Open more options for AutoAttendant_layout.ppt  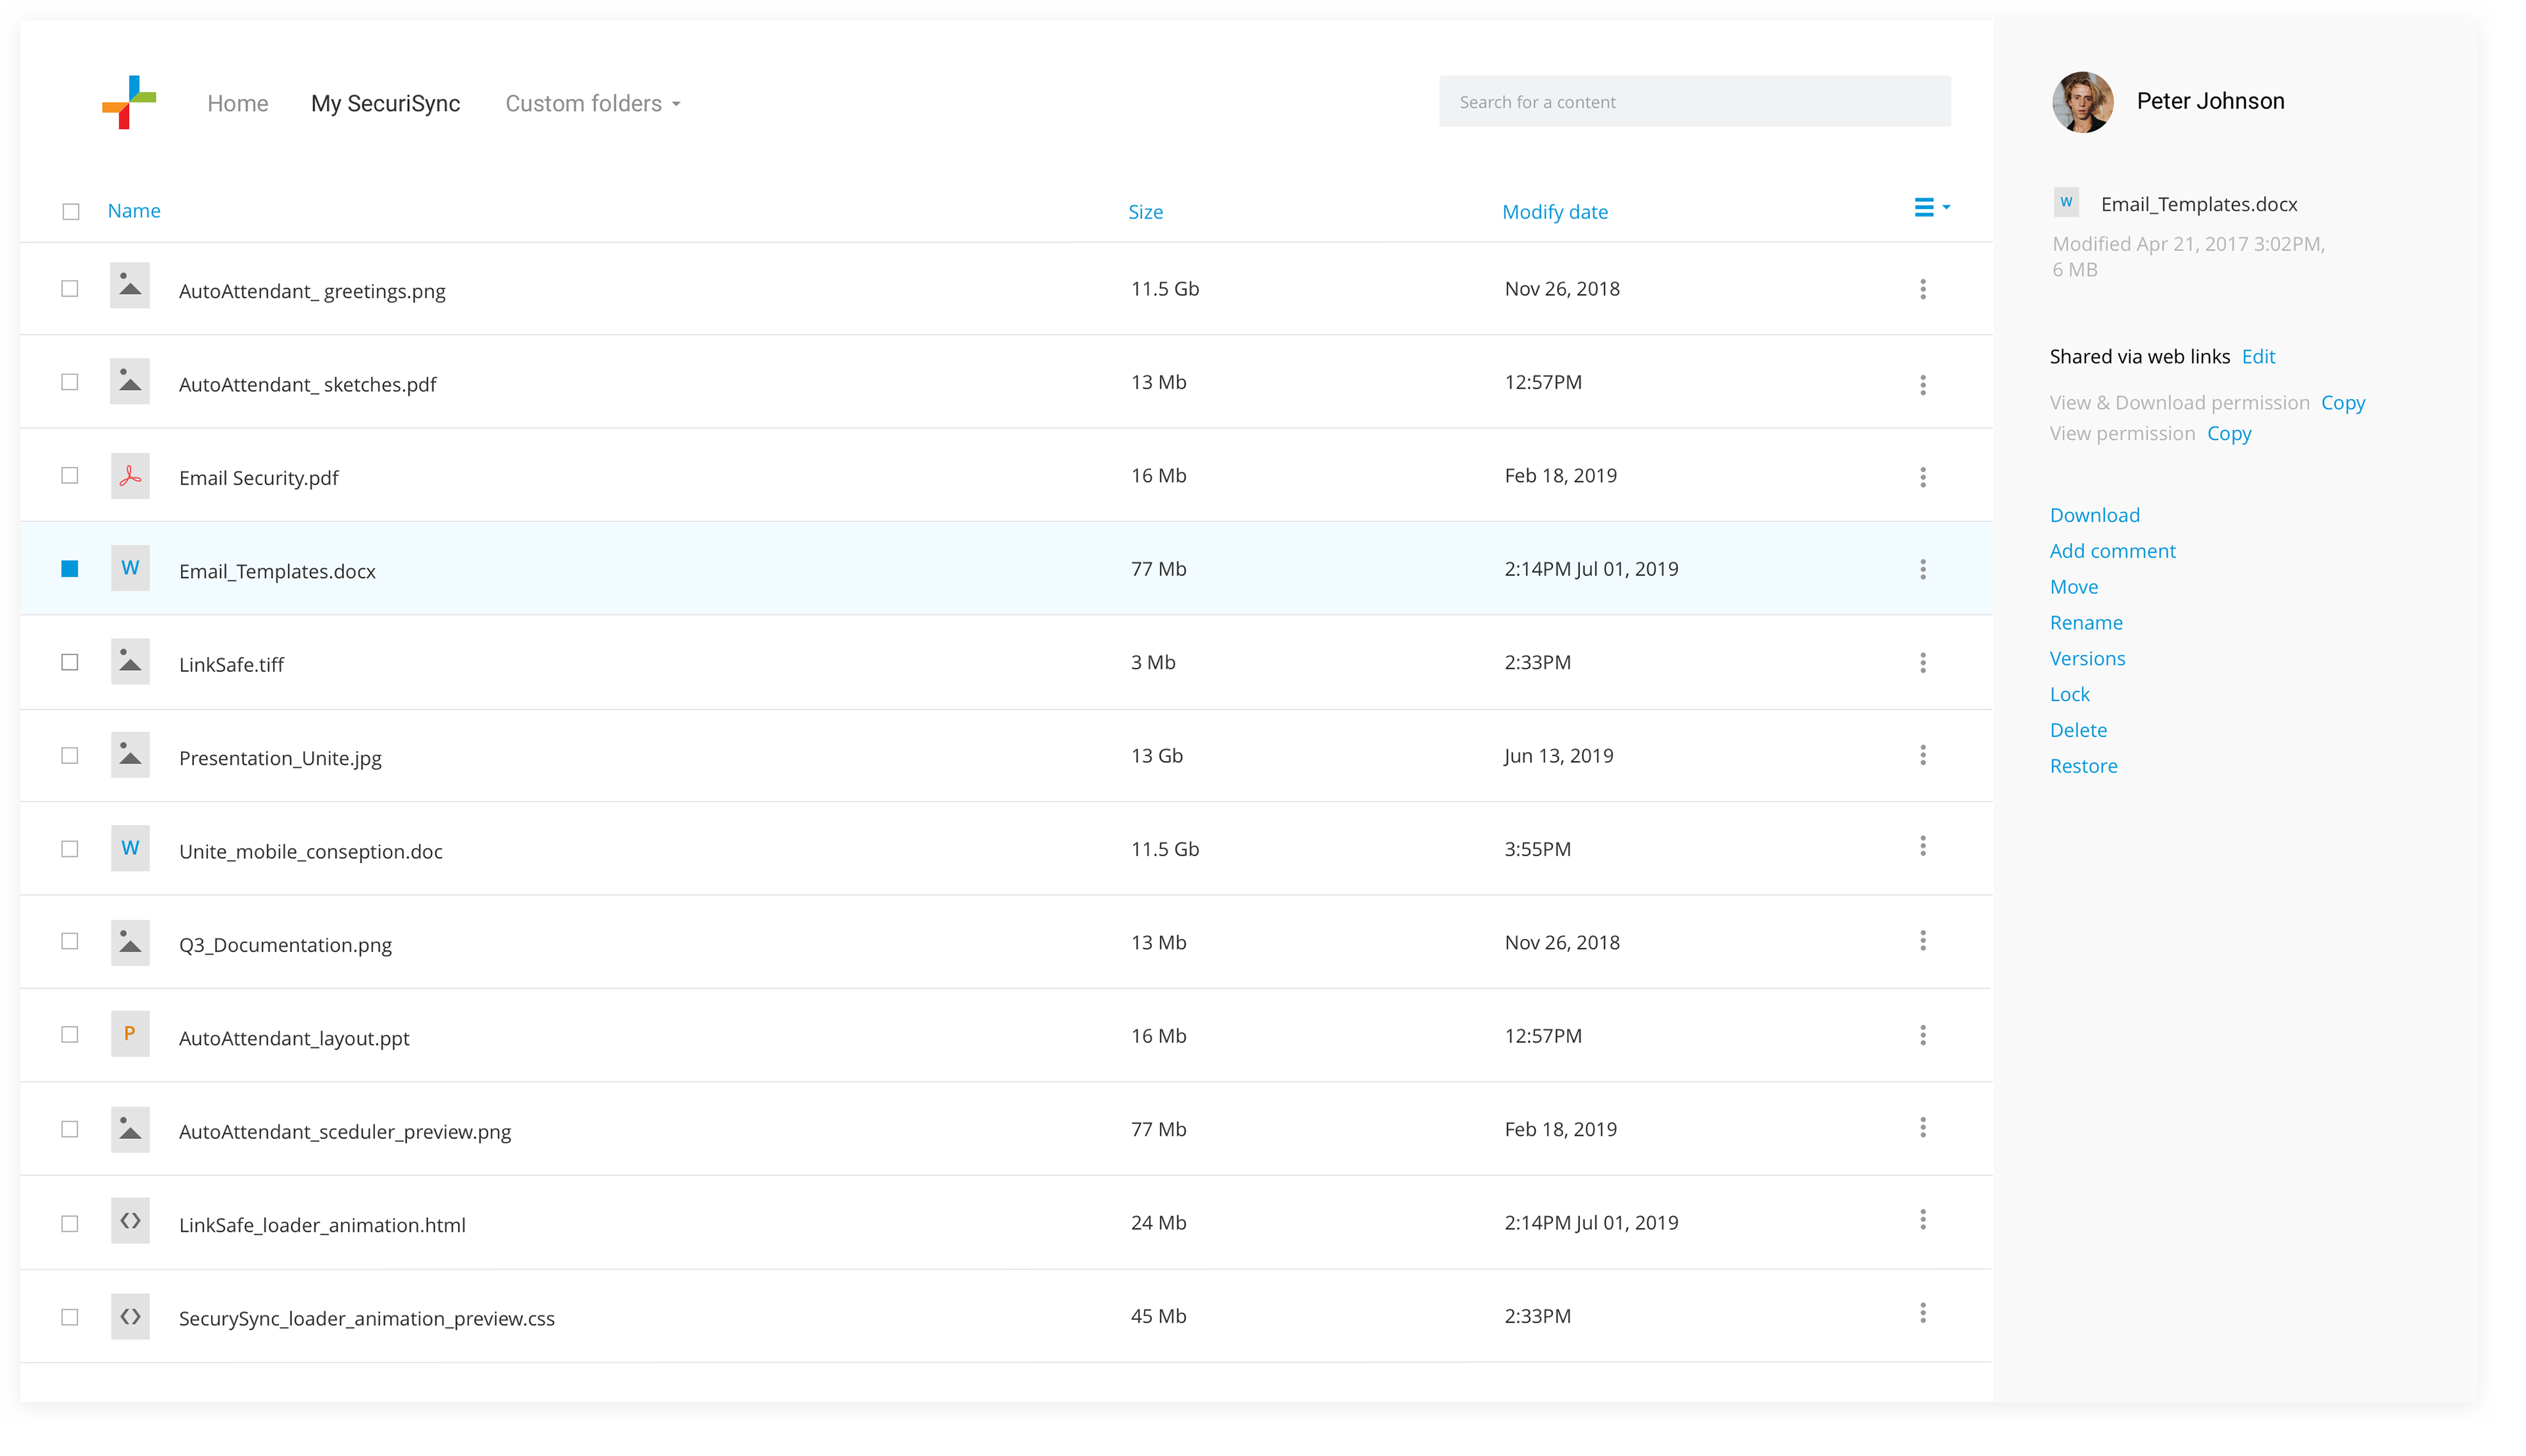point(1922,1035)
